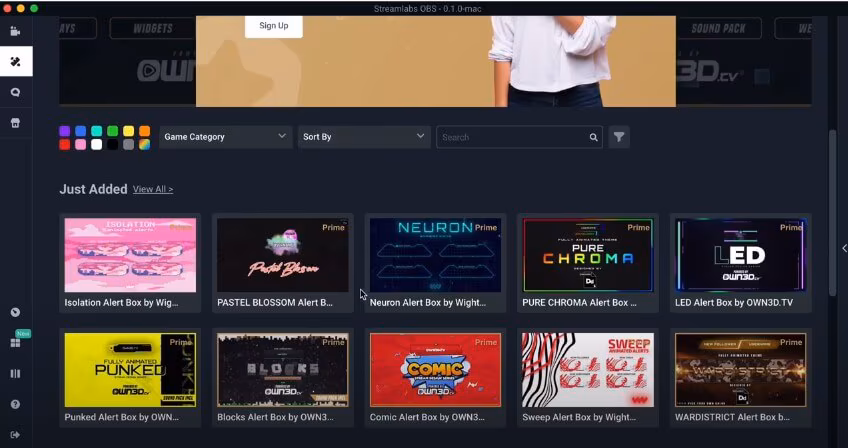This screenshot has height=448, width=848.
Task: Pick the orange color filter swatch
Action: (144, 131)
